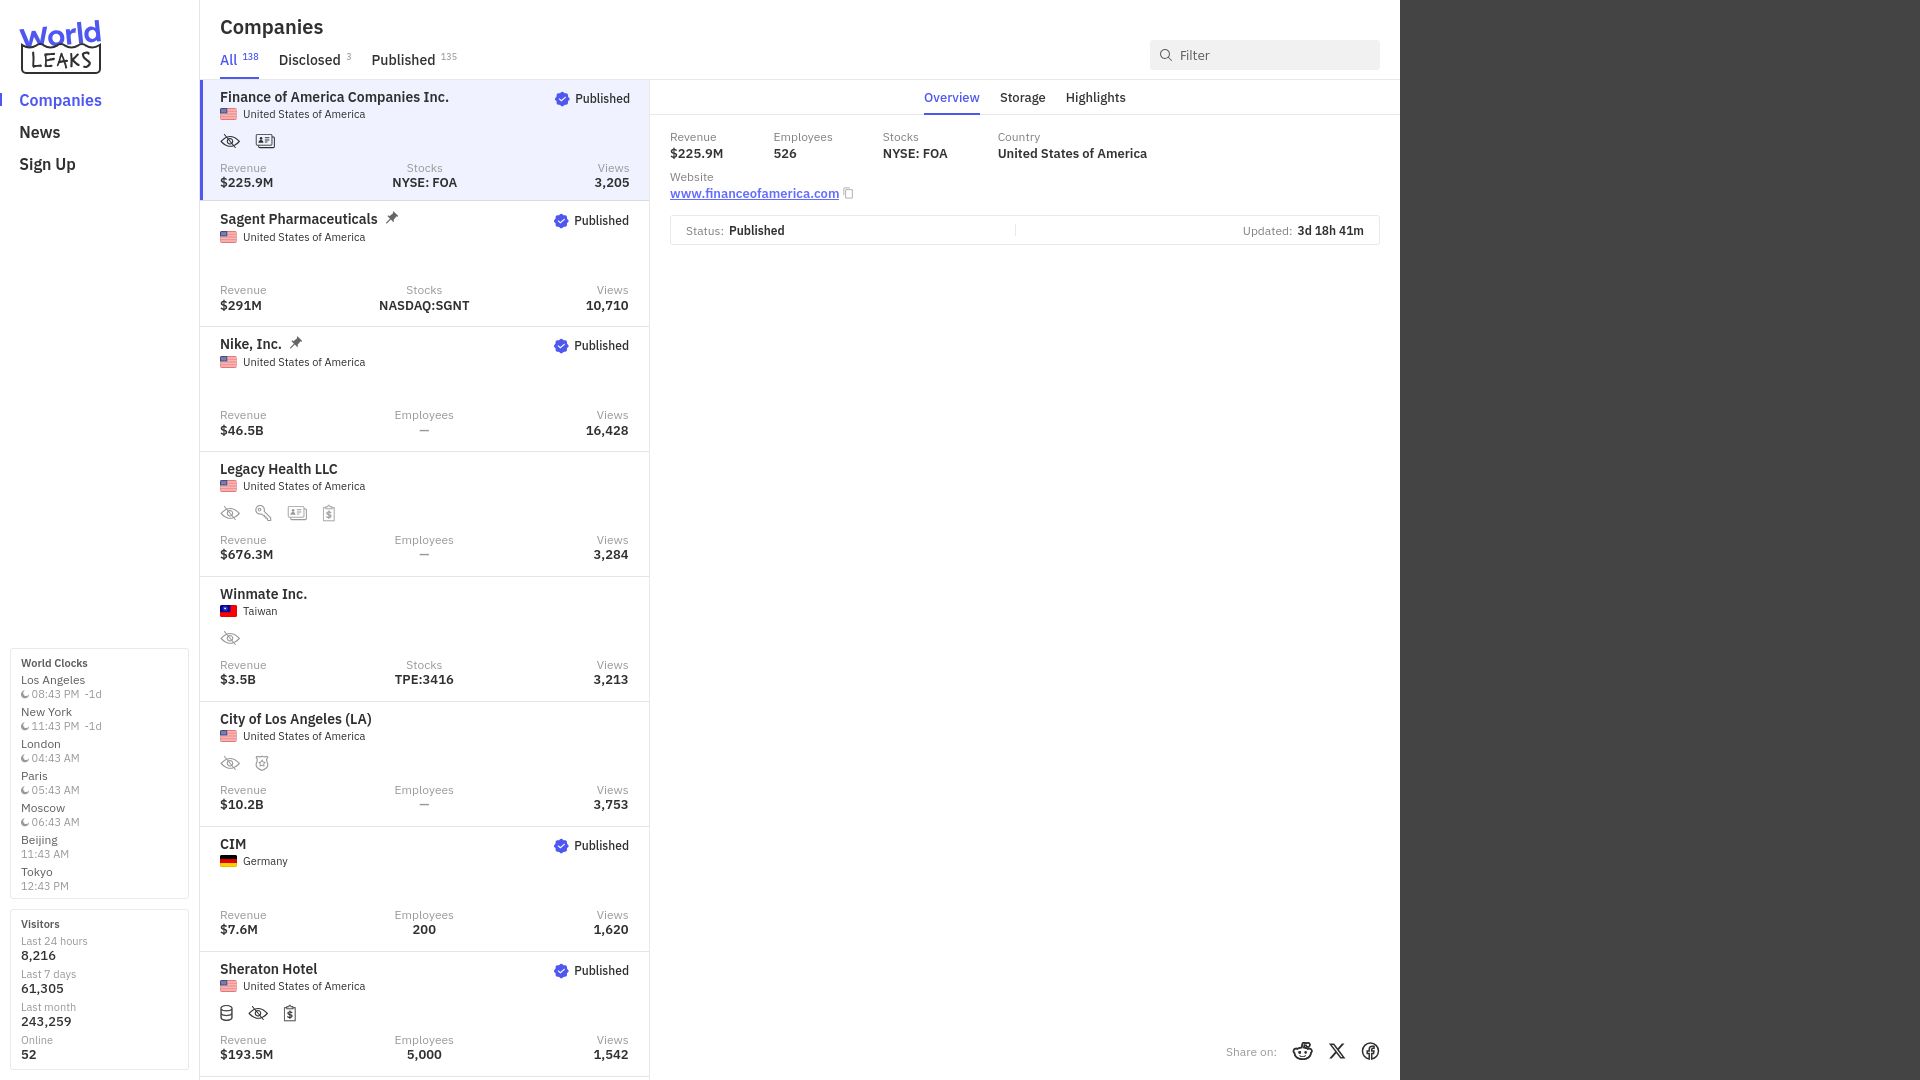Switch to the Published tab
1920x1080 pixels.
click(x=414, y=59)
